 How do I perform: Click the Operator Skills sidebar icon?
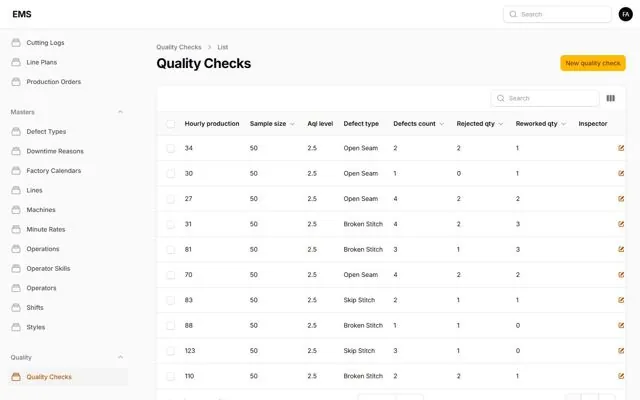pos(16,269)
